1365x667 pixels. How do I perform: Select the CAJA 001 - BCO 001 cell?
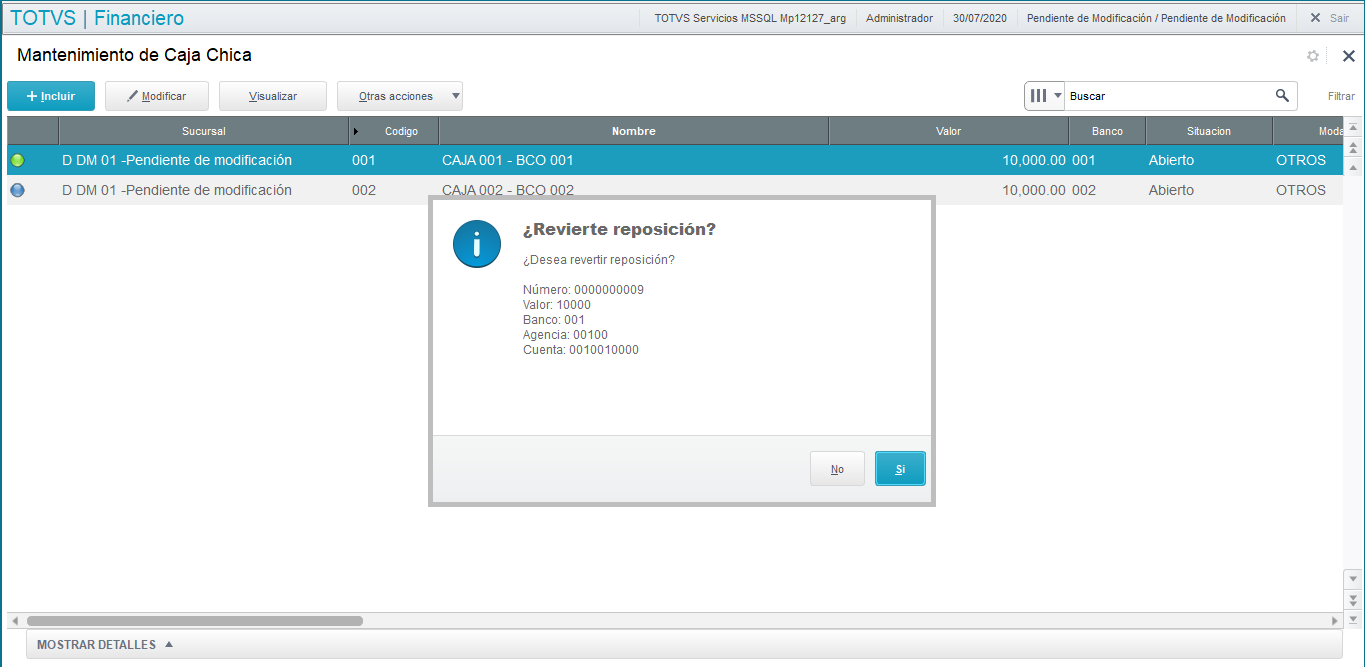coord(634,160)
